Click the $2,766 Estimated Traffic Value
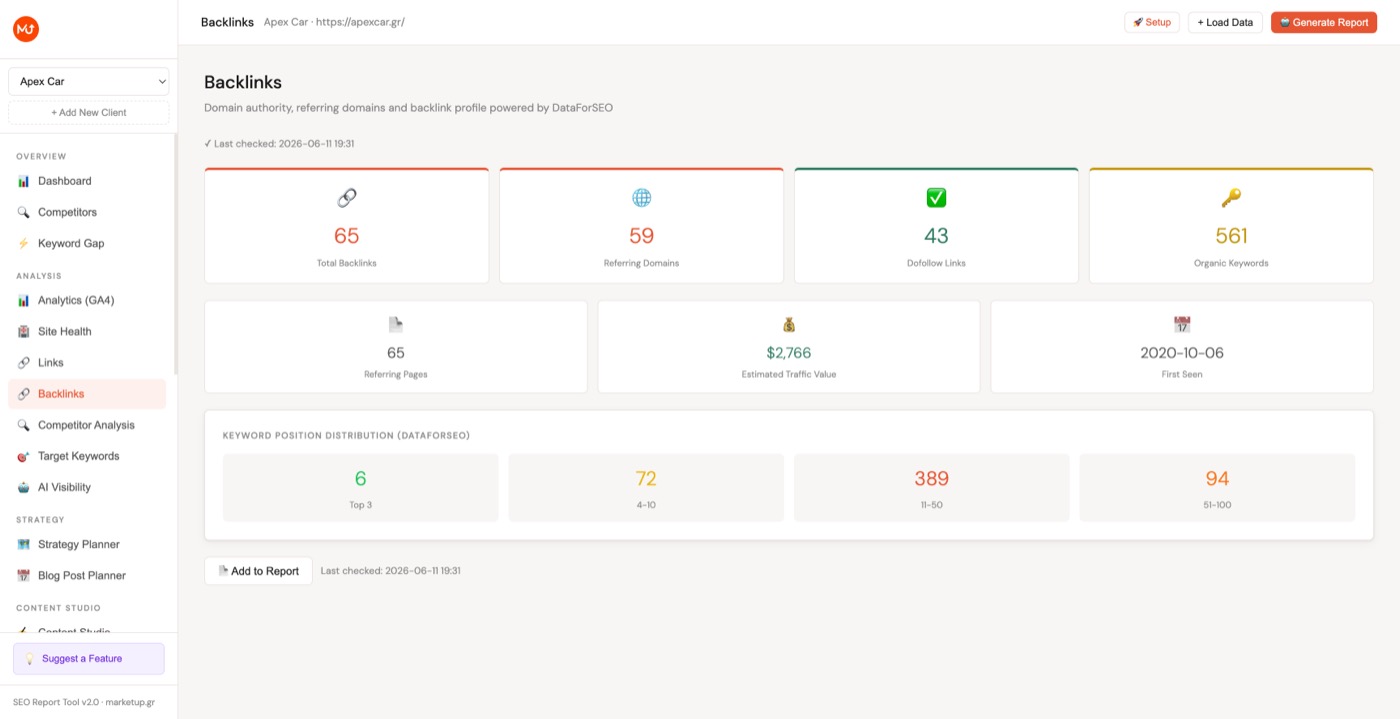 pyautogui.click(x=789, y=353)
